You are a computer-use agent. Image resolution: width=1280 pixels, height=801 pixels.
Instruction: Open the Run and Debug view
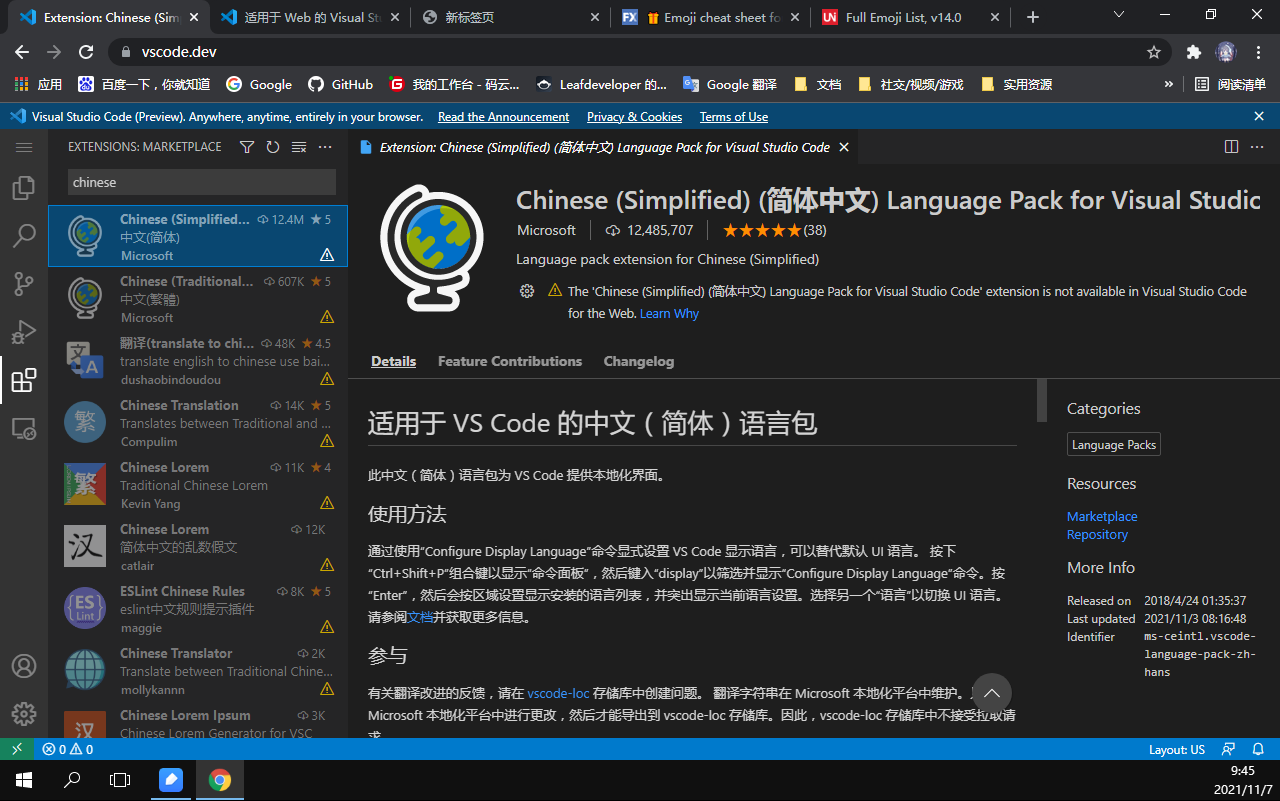pyautogui.click(x=24, y=332)
